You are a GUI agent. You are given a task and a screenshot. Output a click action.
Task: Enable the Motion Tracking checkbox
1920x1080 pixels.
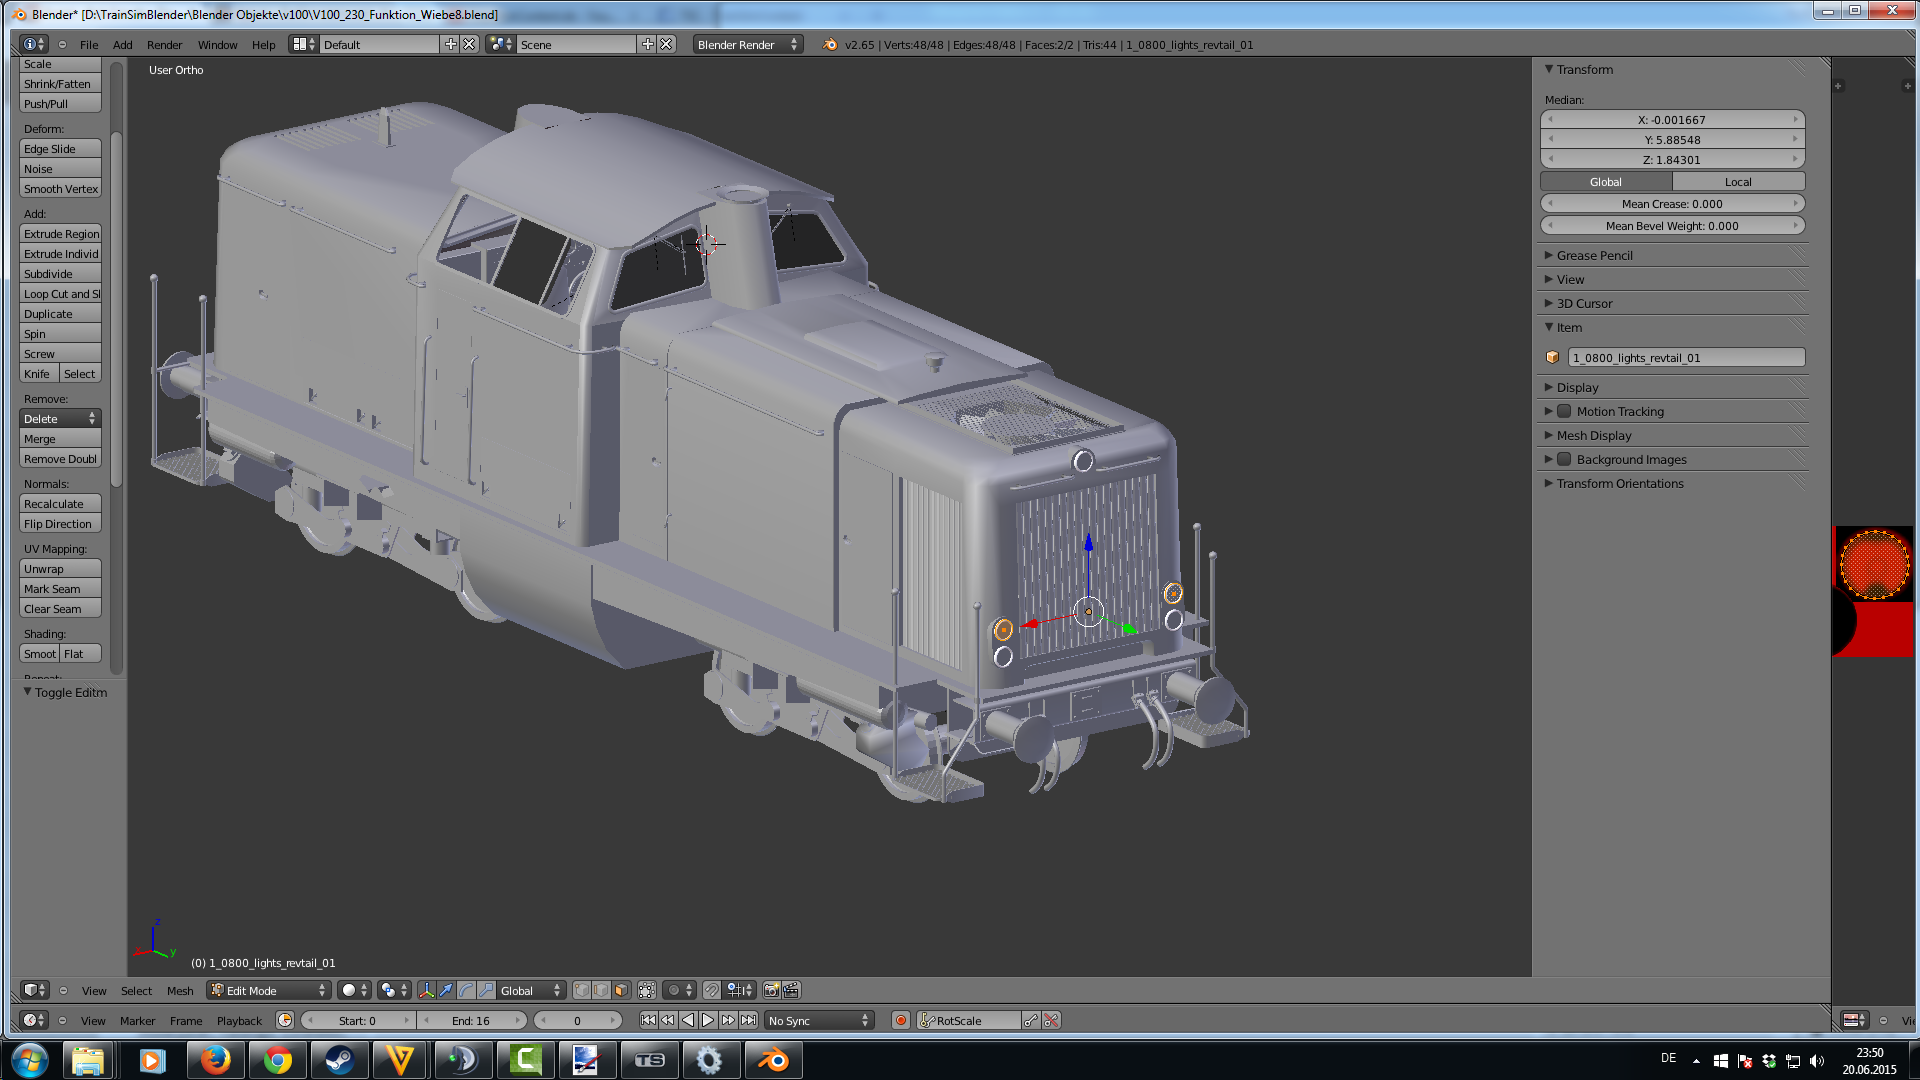coord(1564,411)
